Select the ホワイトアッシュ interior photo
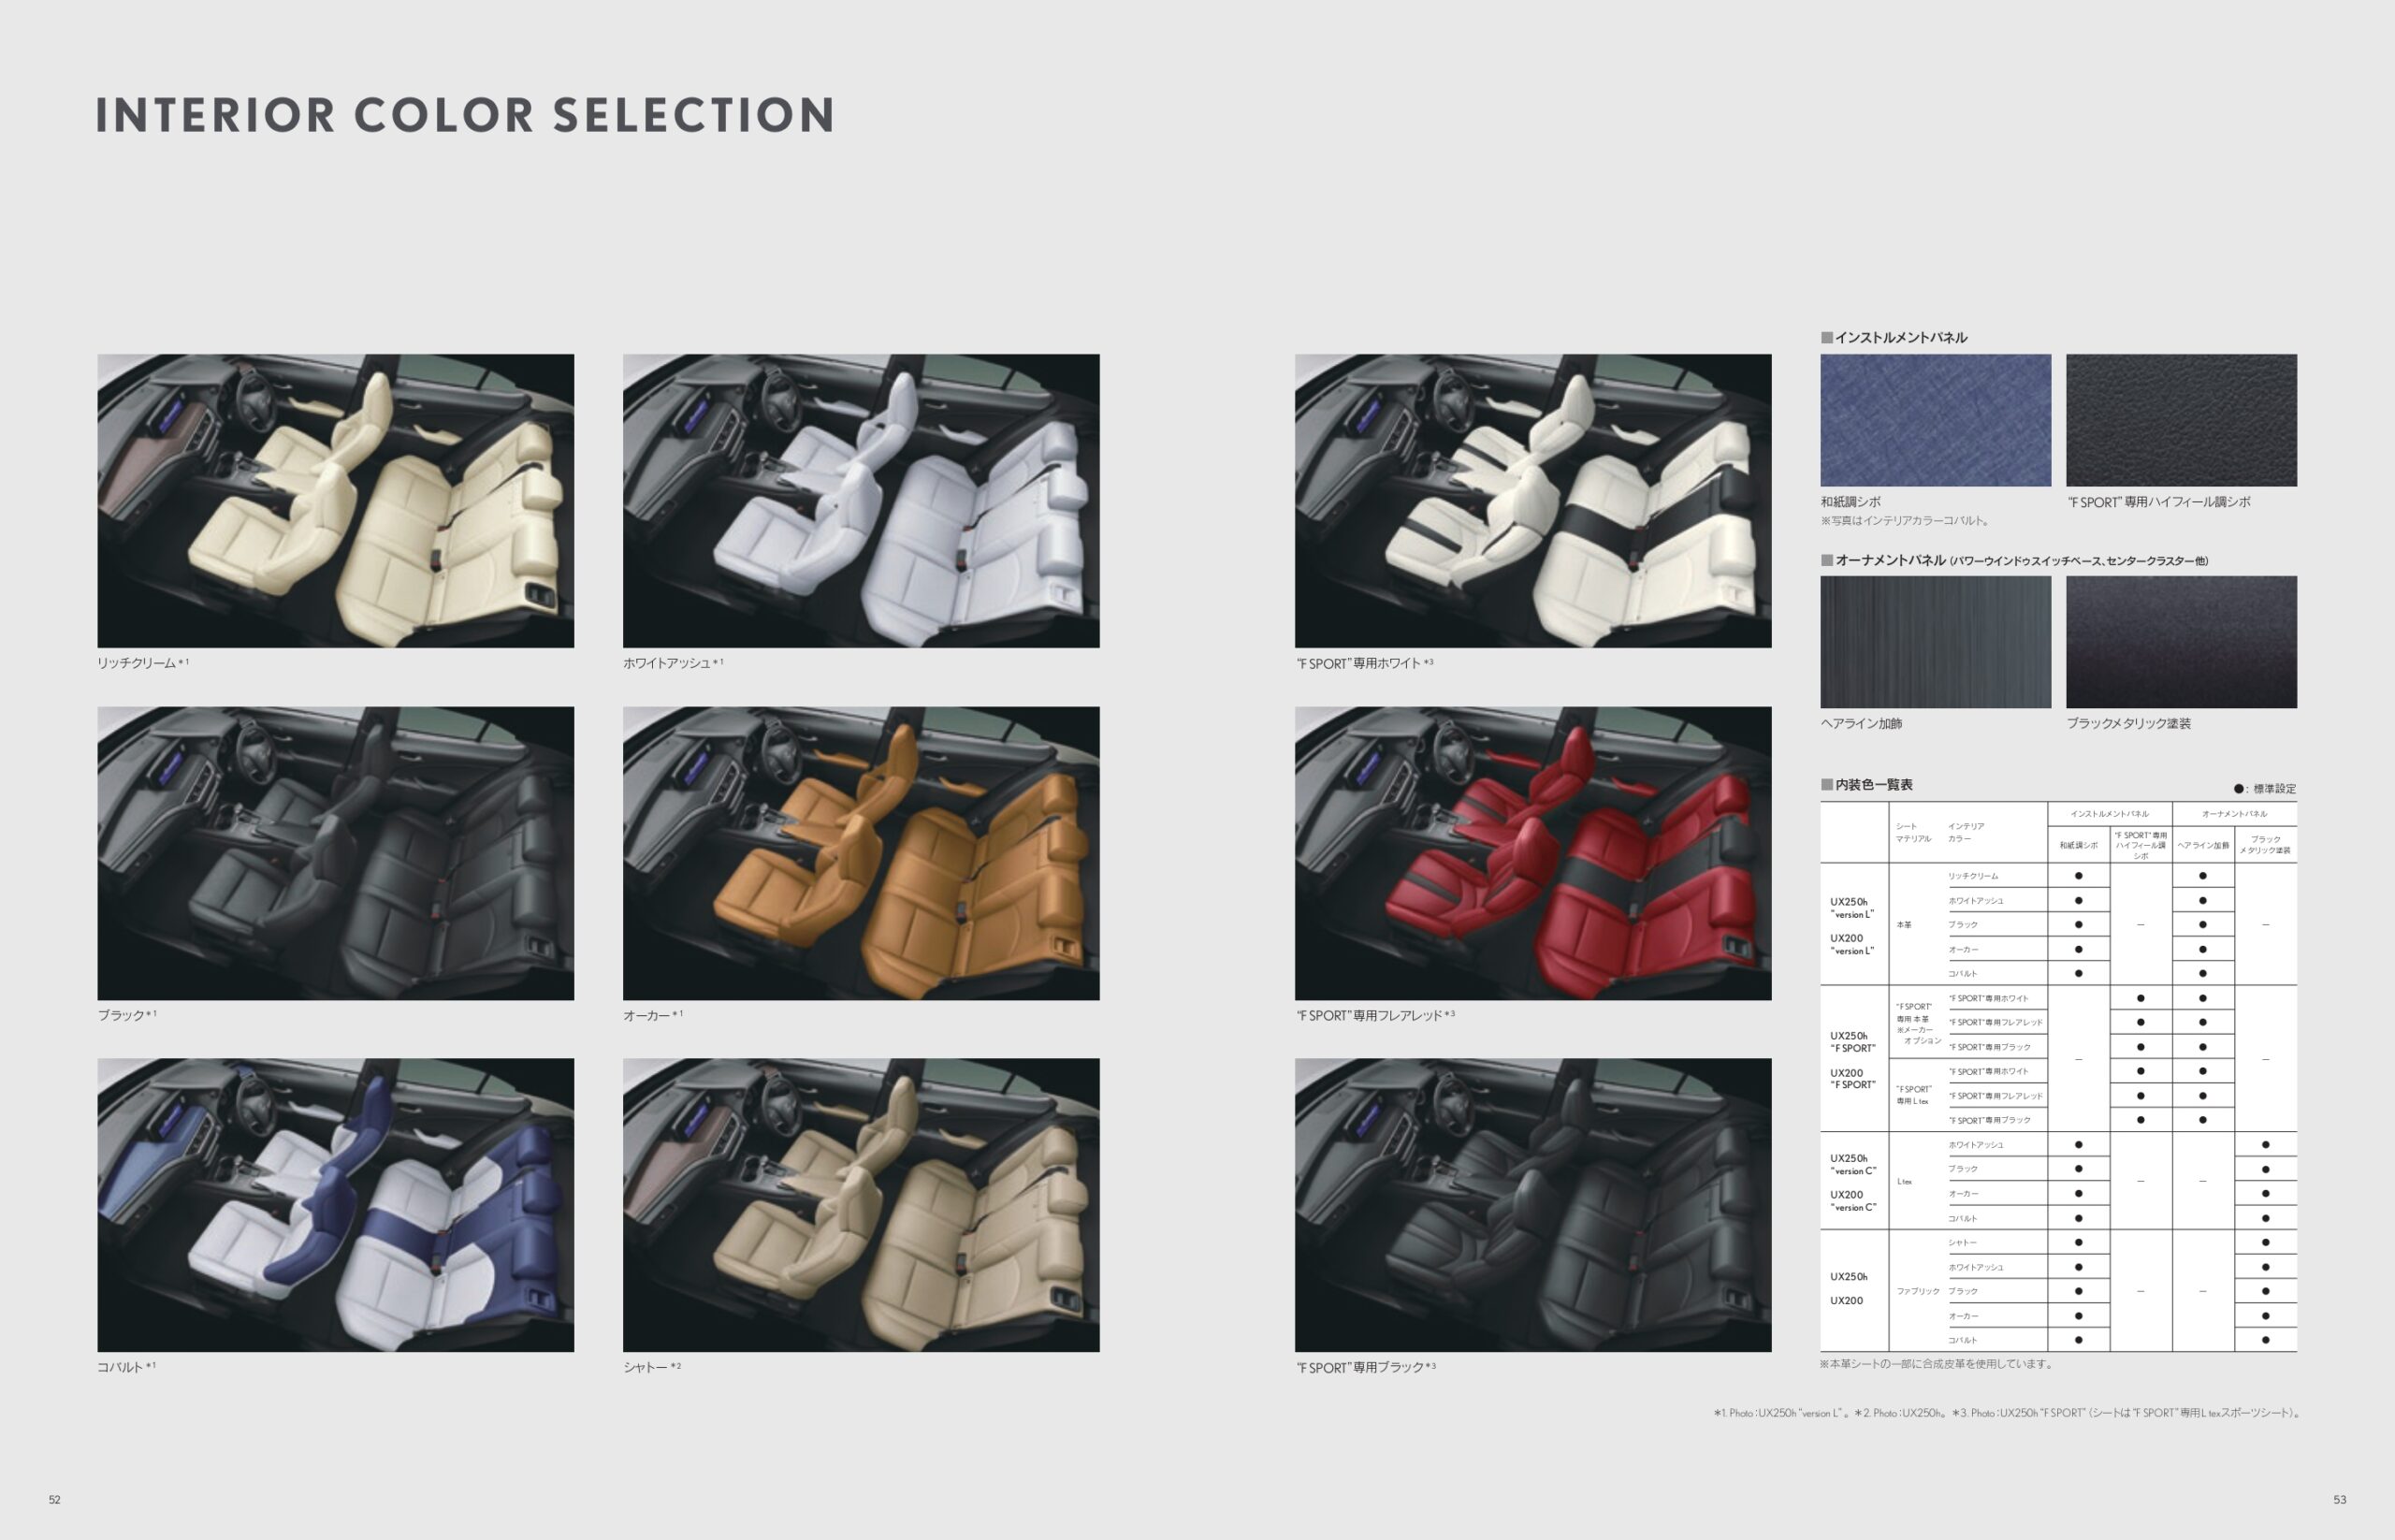2395x1540 pixels. (x=861, y=500)
